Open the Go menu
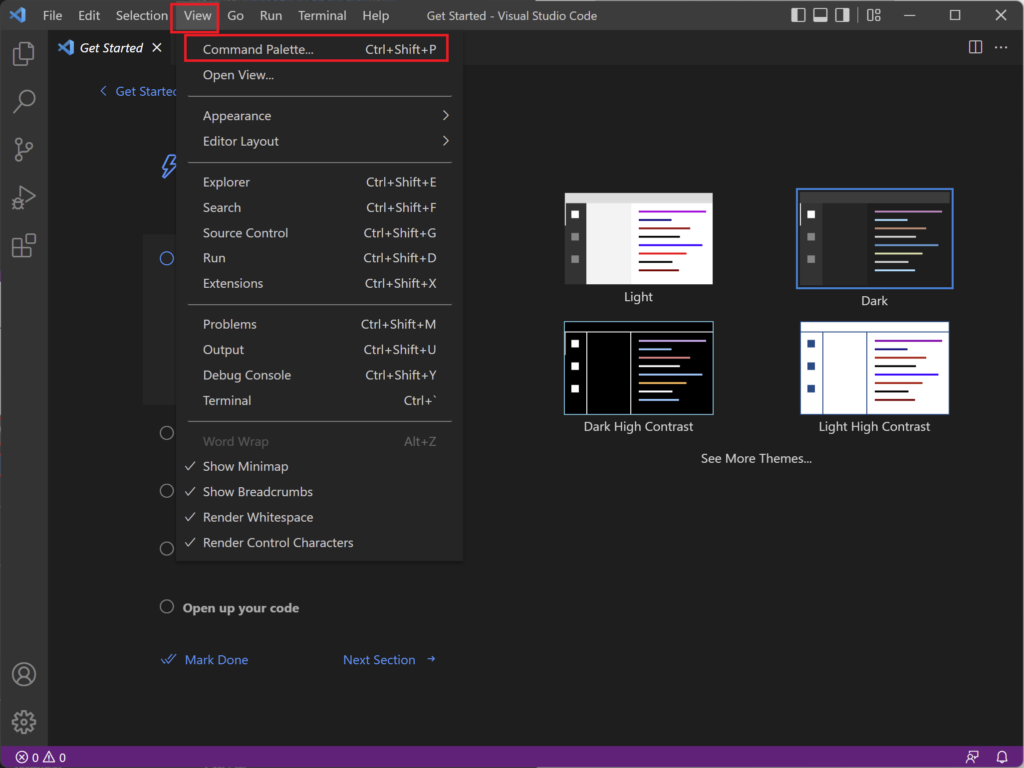The image size is (1024, 768). pos(235,15)
